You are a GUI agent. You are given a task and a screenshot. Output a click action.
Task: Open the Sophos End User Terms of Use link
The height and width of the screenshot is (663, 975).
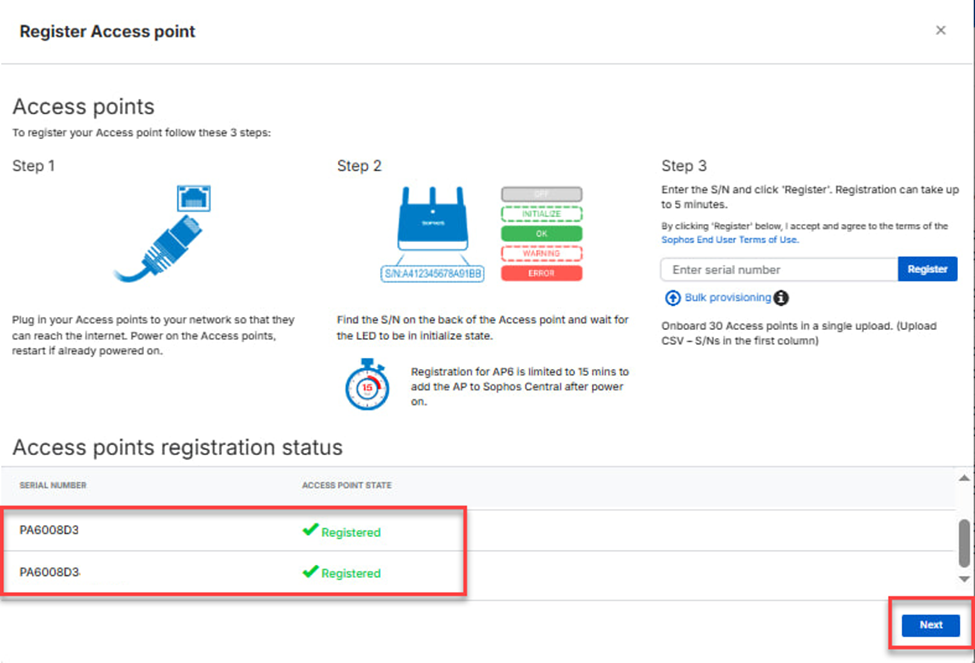pyautogui.click(x=730, y=240)
